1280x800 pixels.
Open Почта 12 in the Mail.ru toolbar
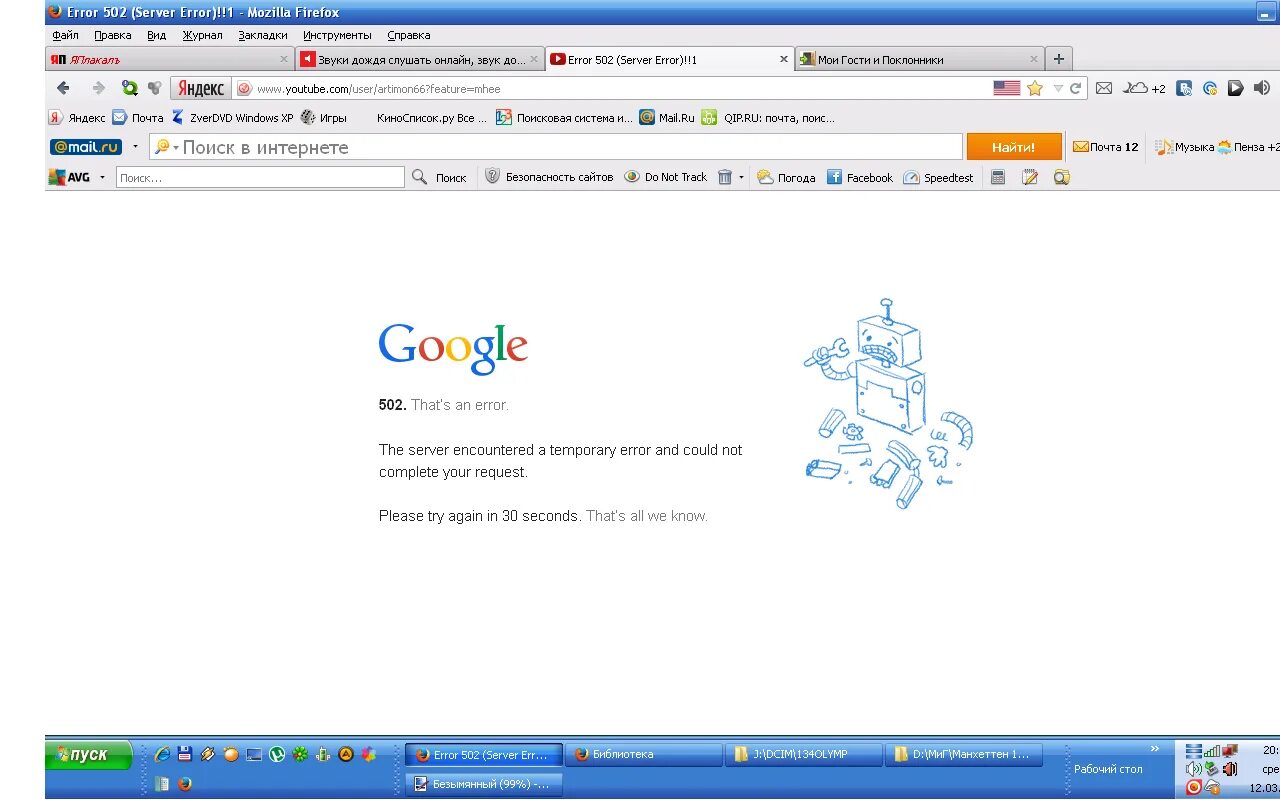pos(1106,147)
